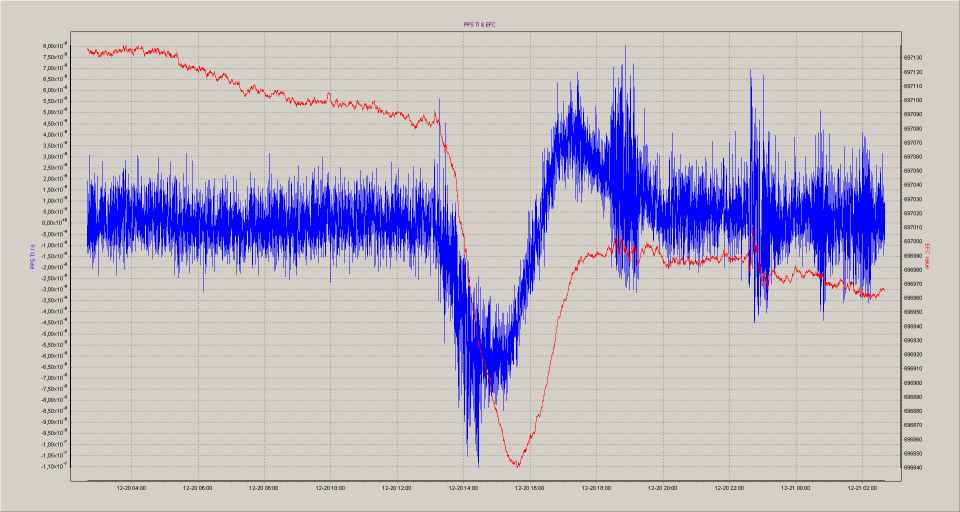Click the 12-20 16:00 time axis label
The image size is (960, 512).
(x=530, y=488)
